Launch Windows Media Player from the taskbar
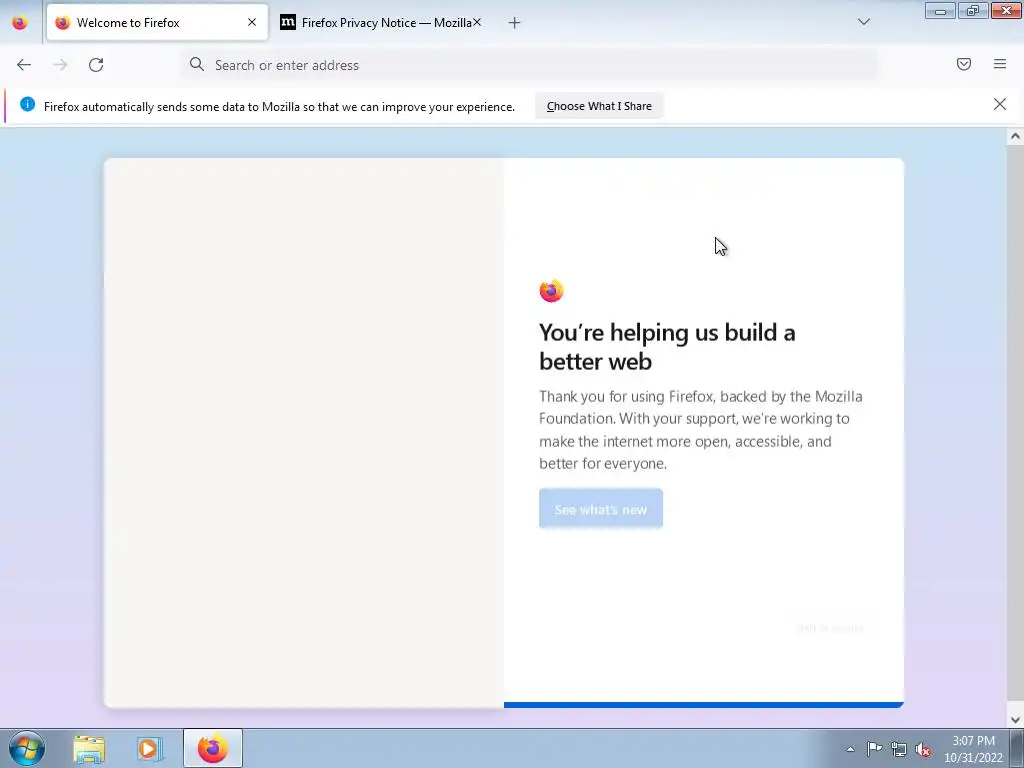Screen dimensions: 1024x768 click(150, 748)
